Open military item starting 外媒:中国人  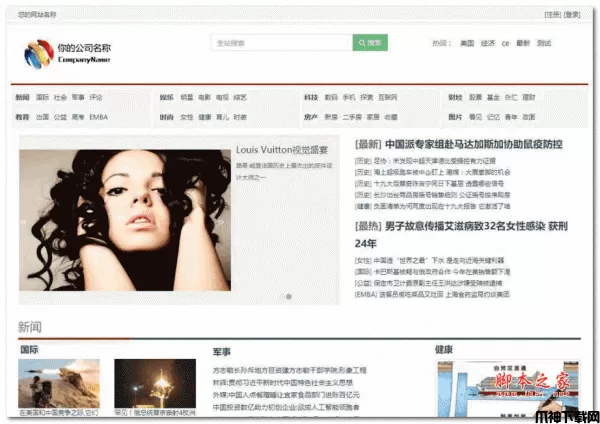[x=286, y=395]
